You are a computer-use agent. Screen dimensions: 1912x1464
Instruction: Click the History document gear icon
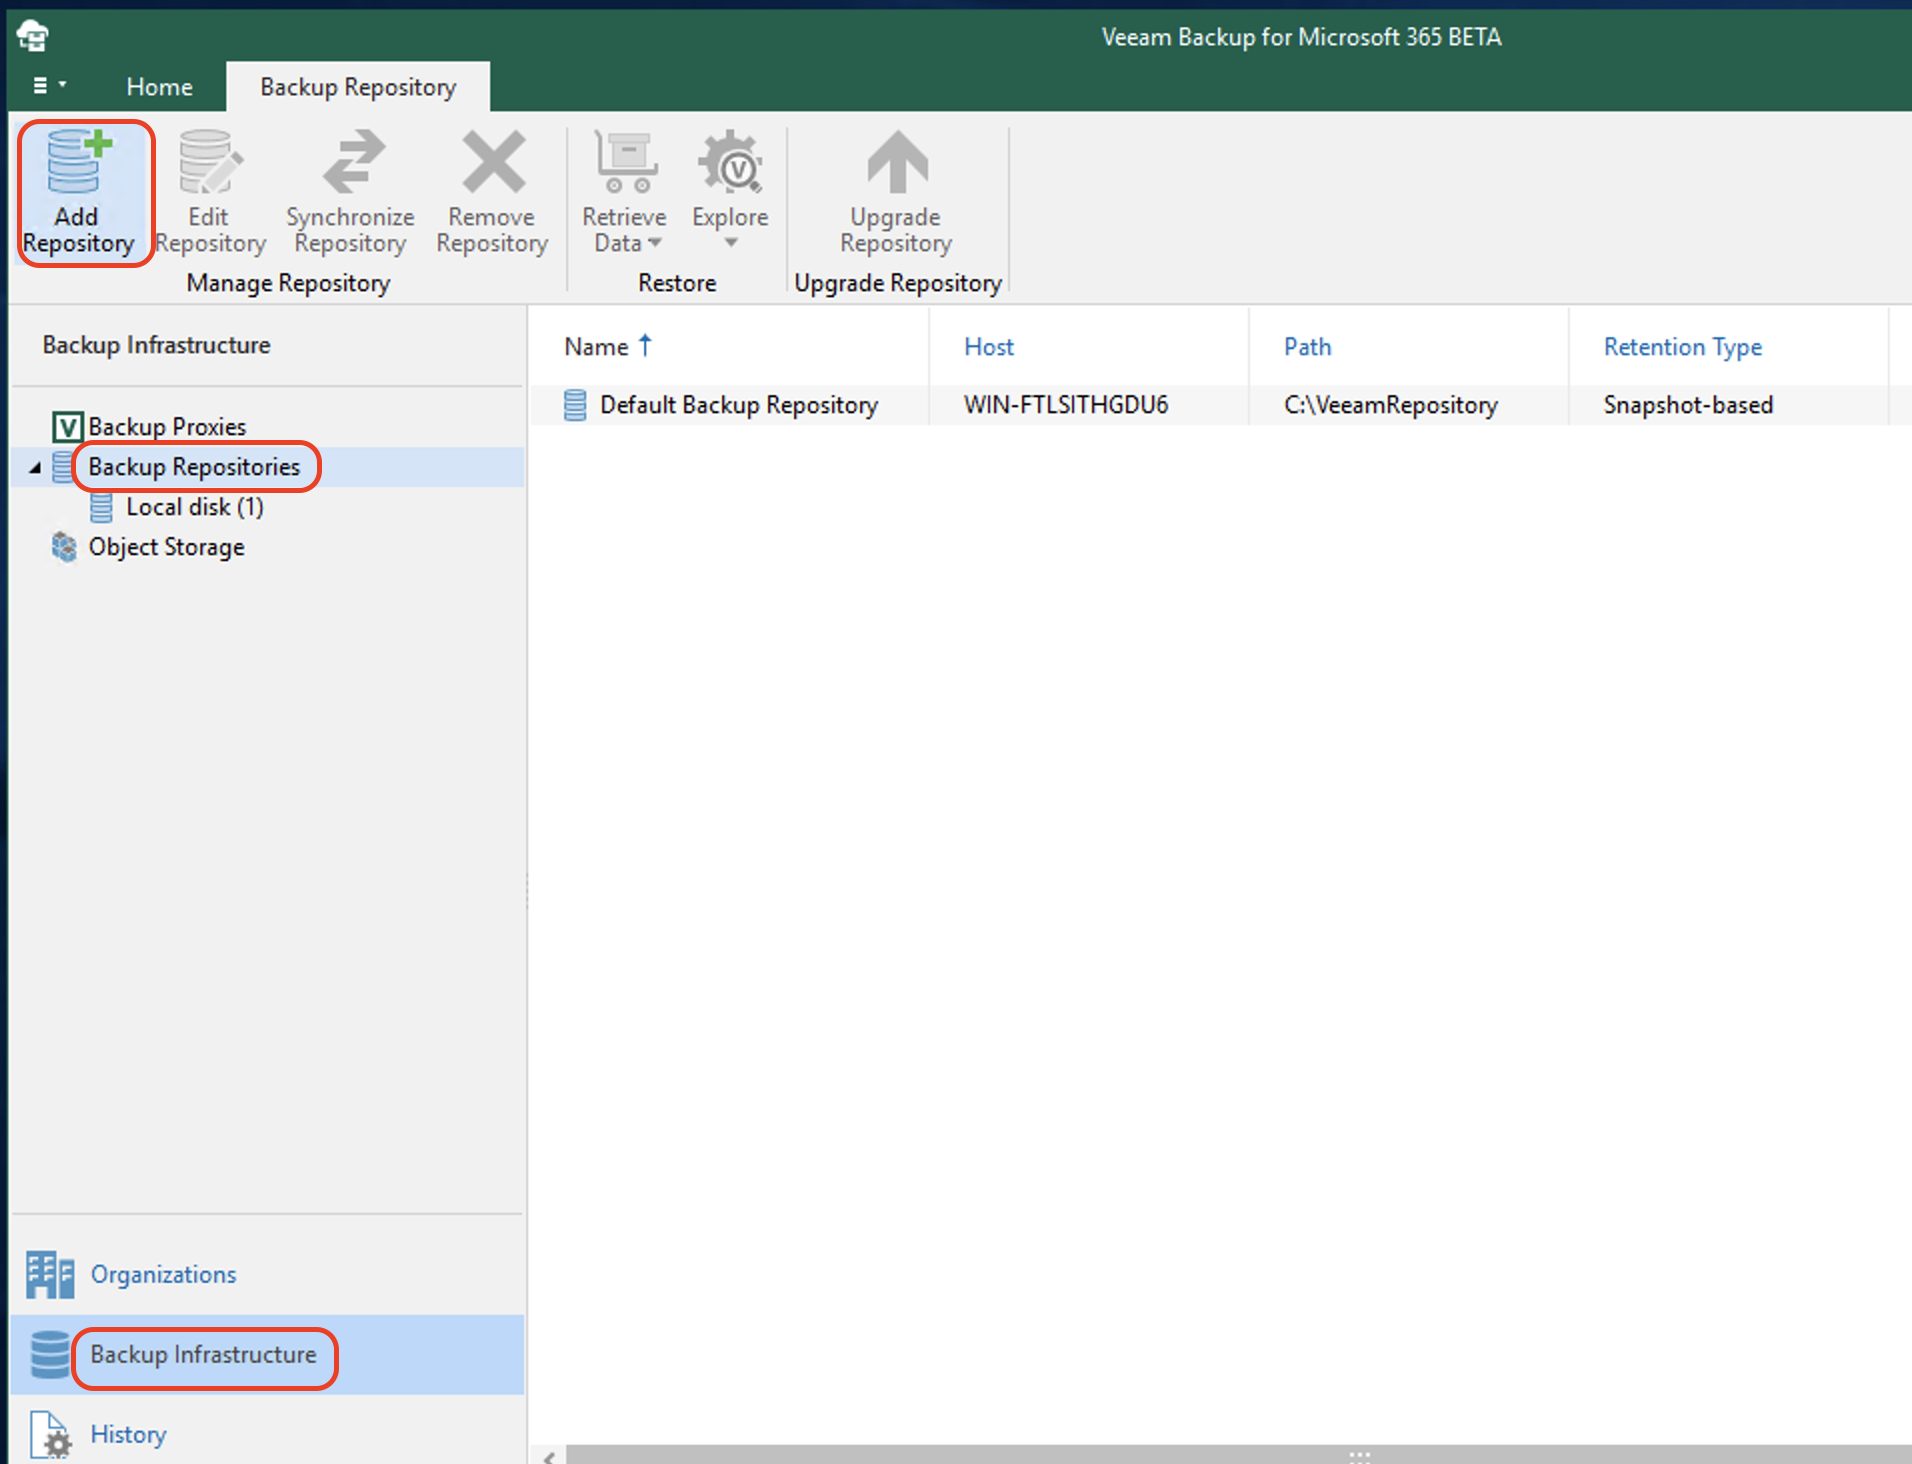tap(50, 1435)
